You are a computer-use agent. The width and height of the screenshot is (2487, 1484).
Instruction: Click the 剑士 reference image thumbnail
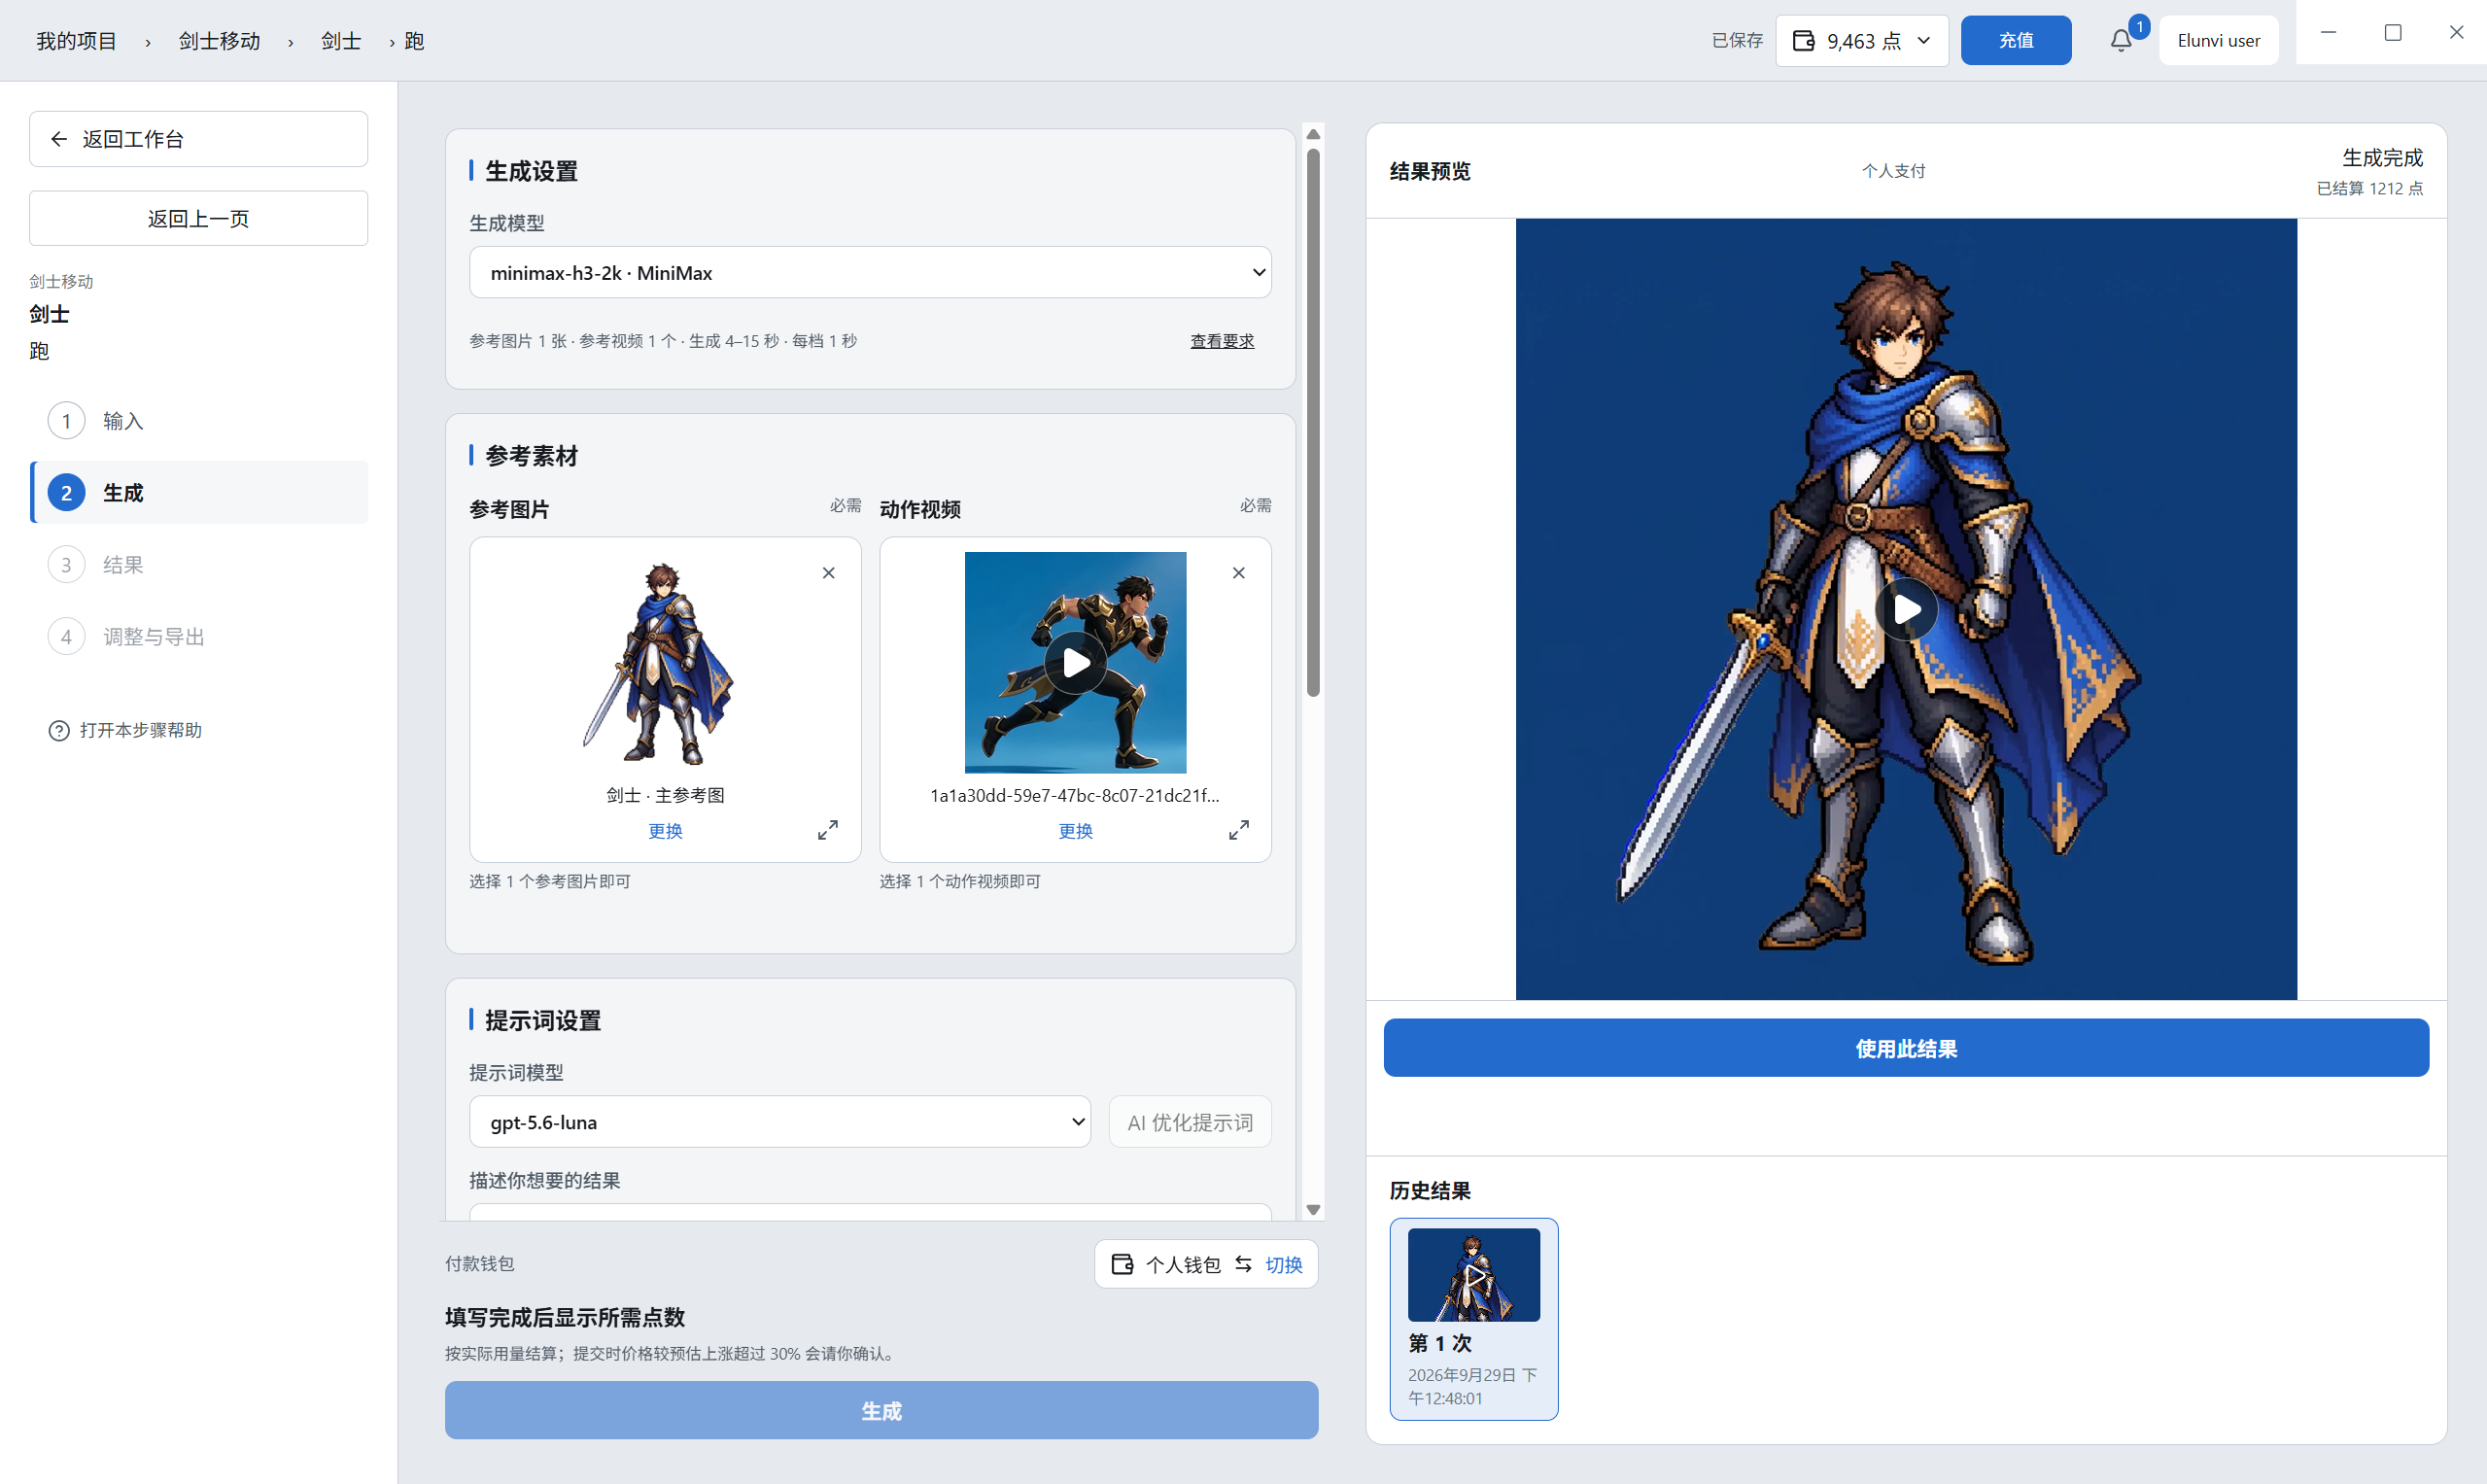(x=658, y=662)
